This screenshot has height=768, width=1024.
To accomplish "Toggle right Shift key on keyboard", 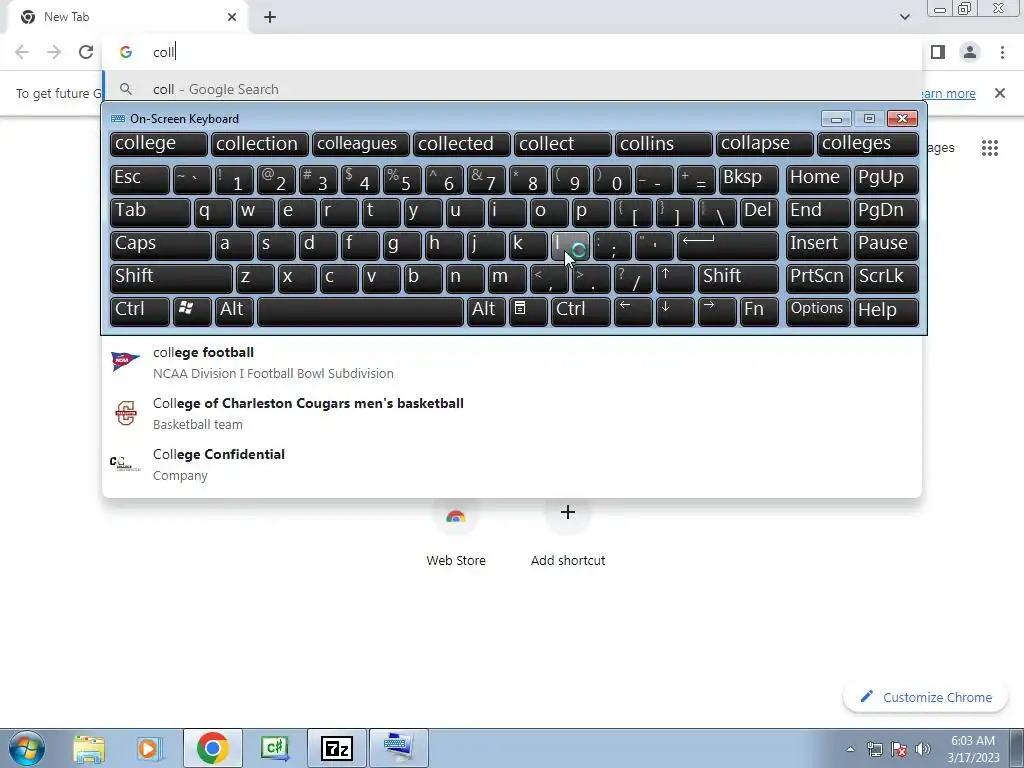I will (x=738, y=277).
